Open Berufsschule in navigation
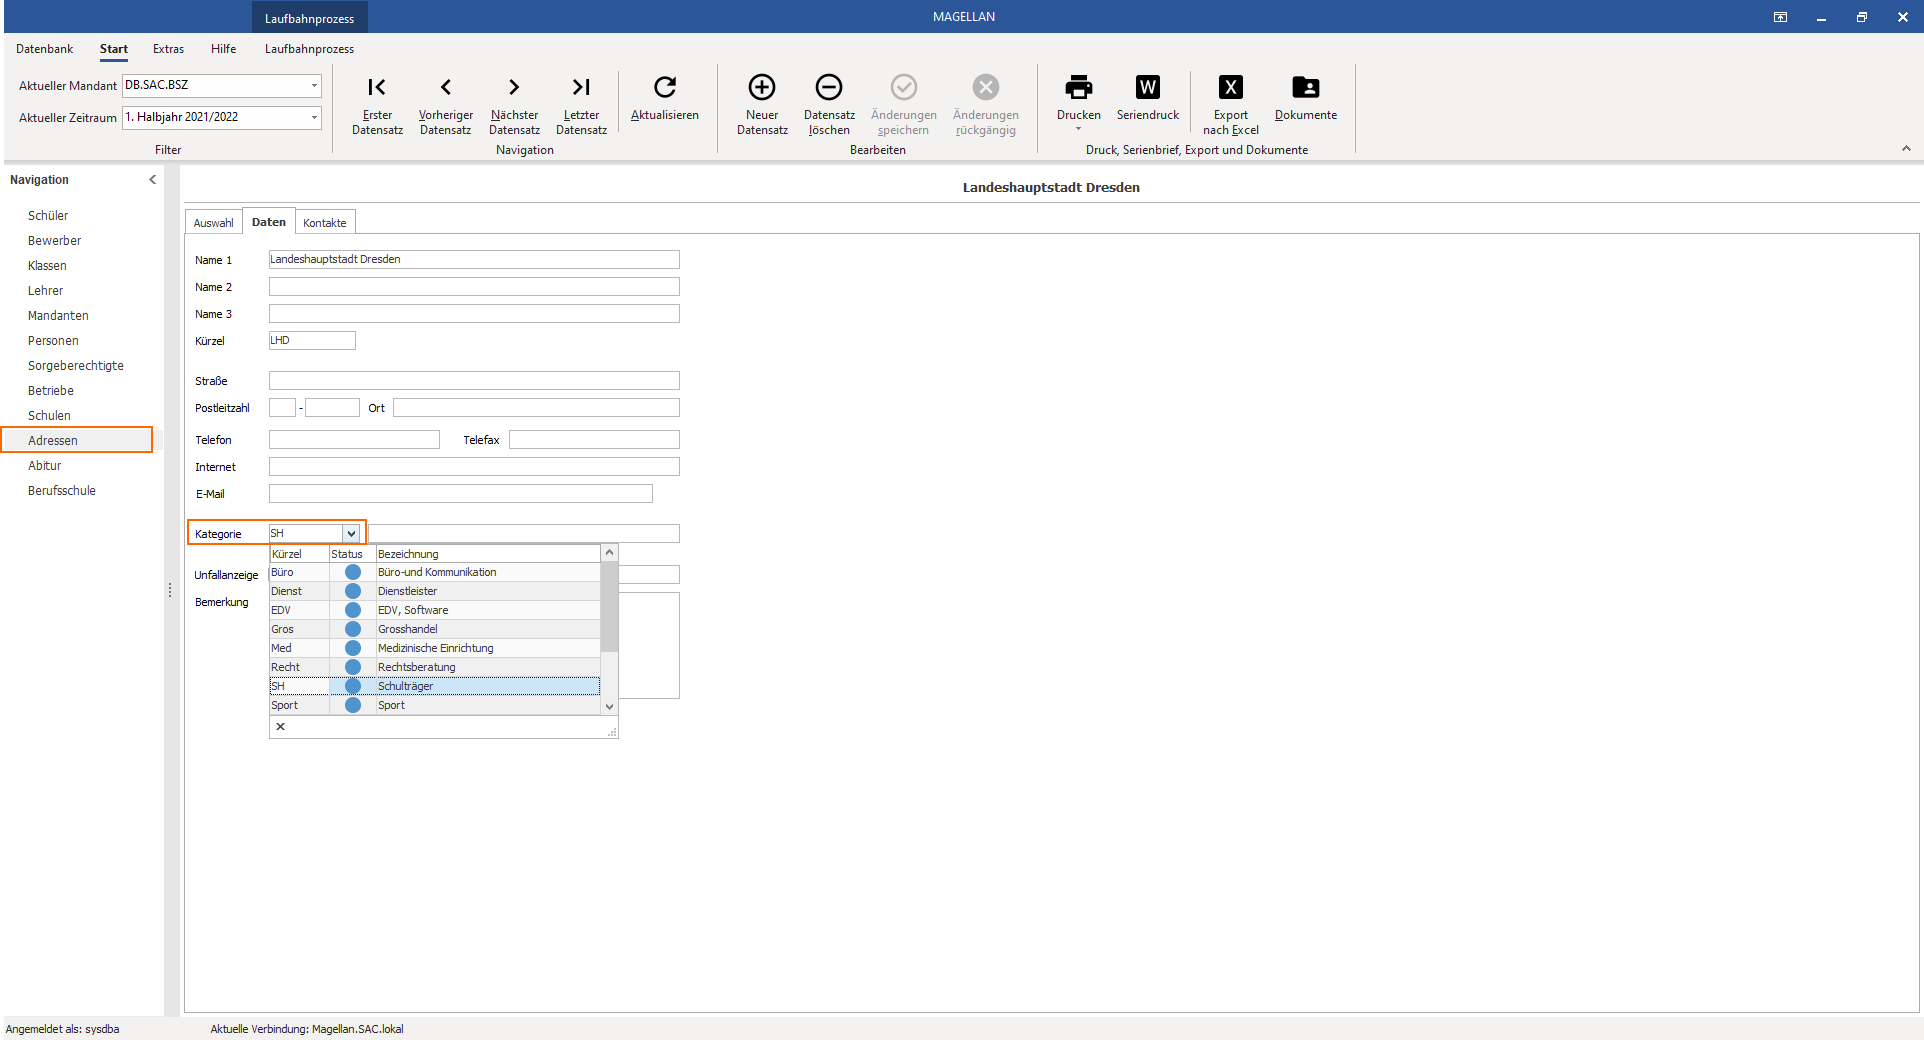This screenshot has width=1924, height=1040. coord(62,491)
